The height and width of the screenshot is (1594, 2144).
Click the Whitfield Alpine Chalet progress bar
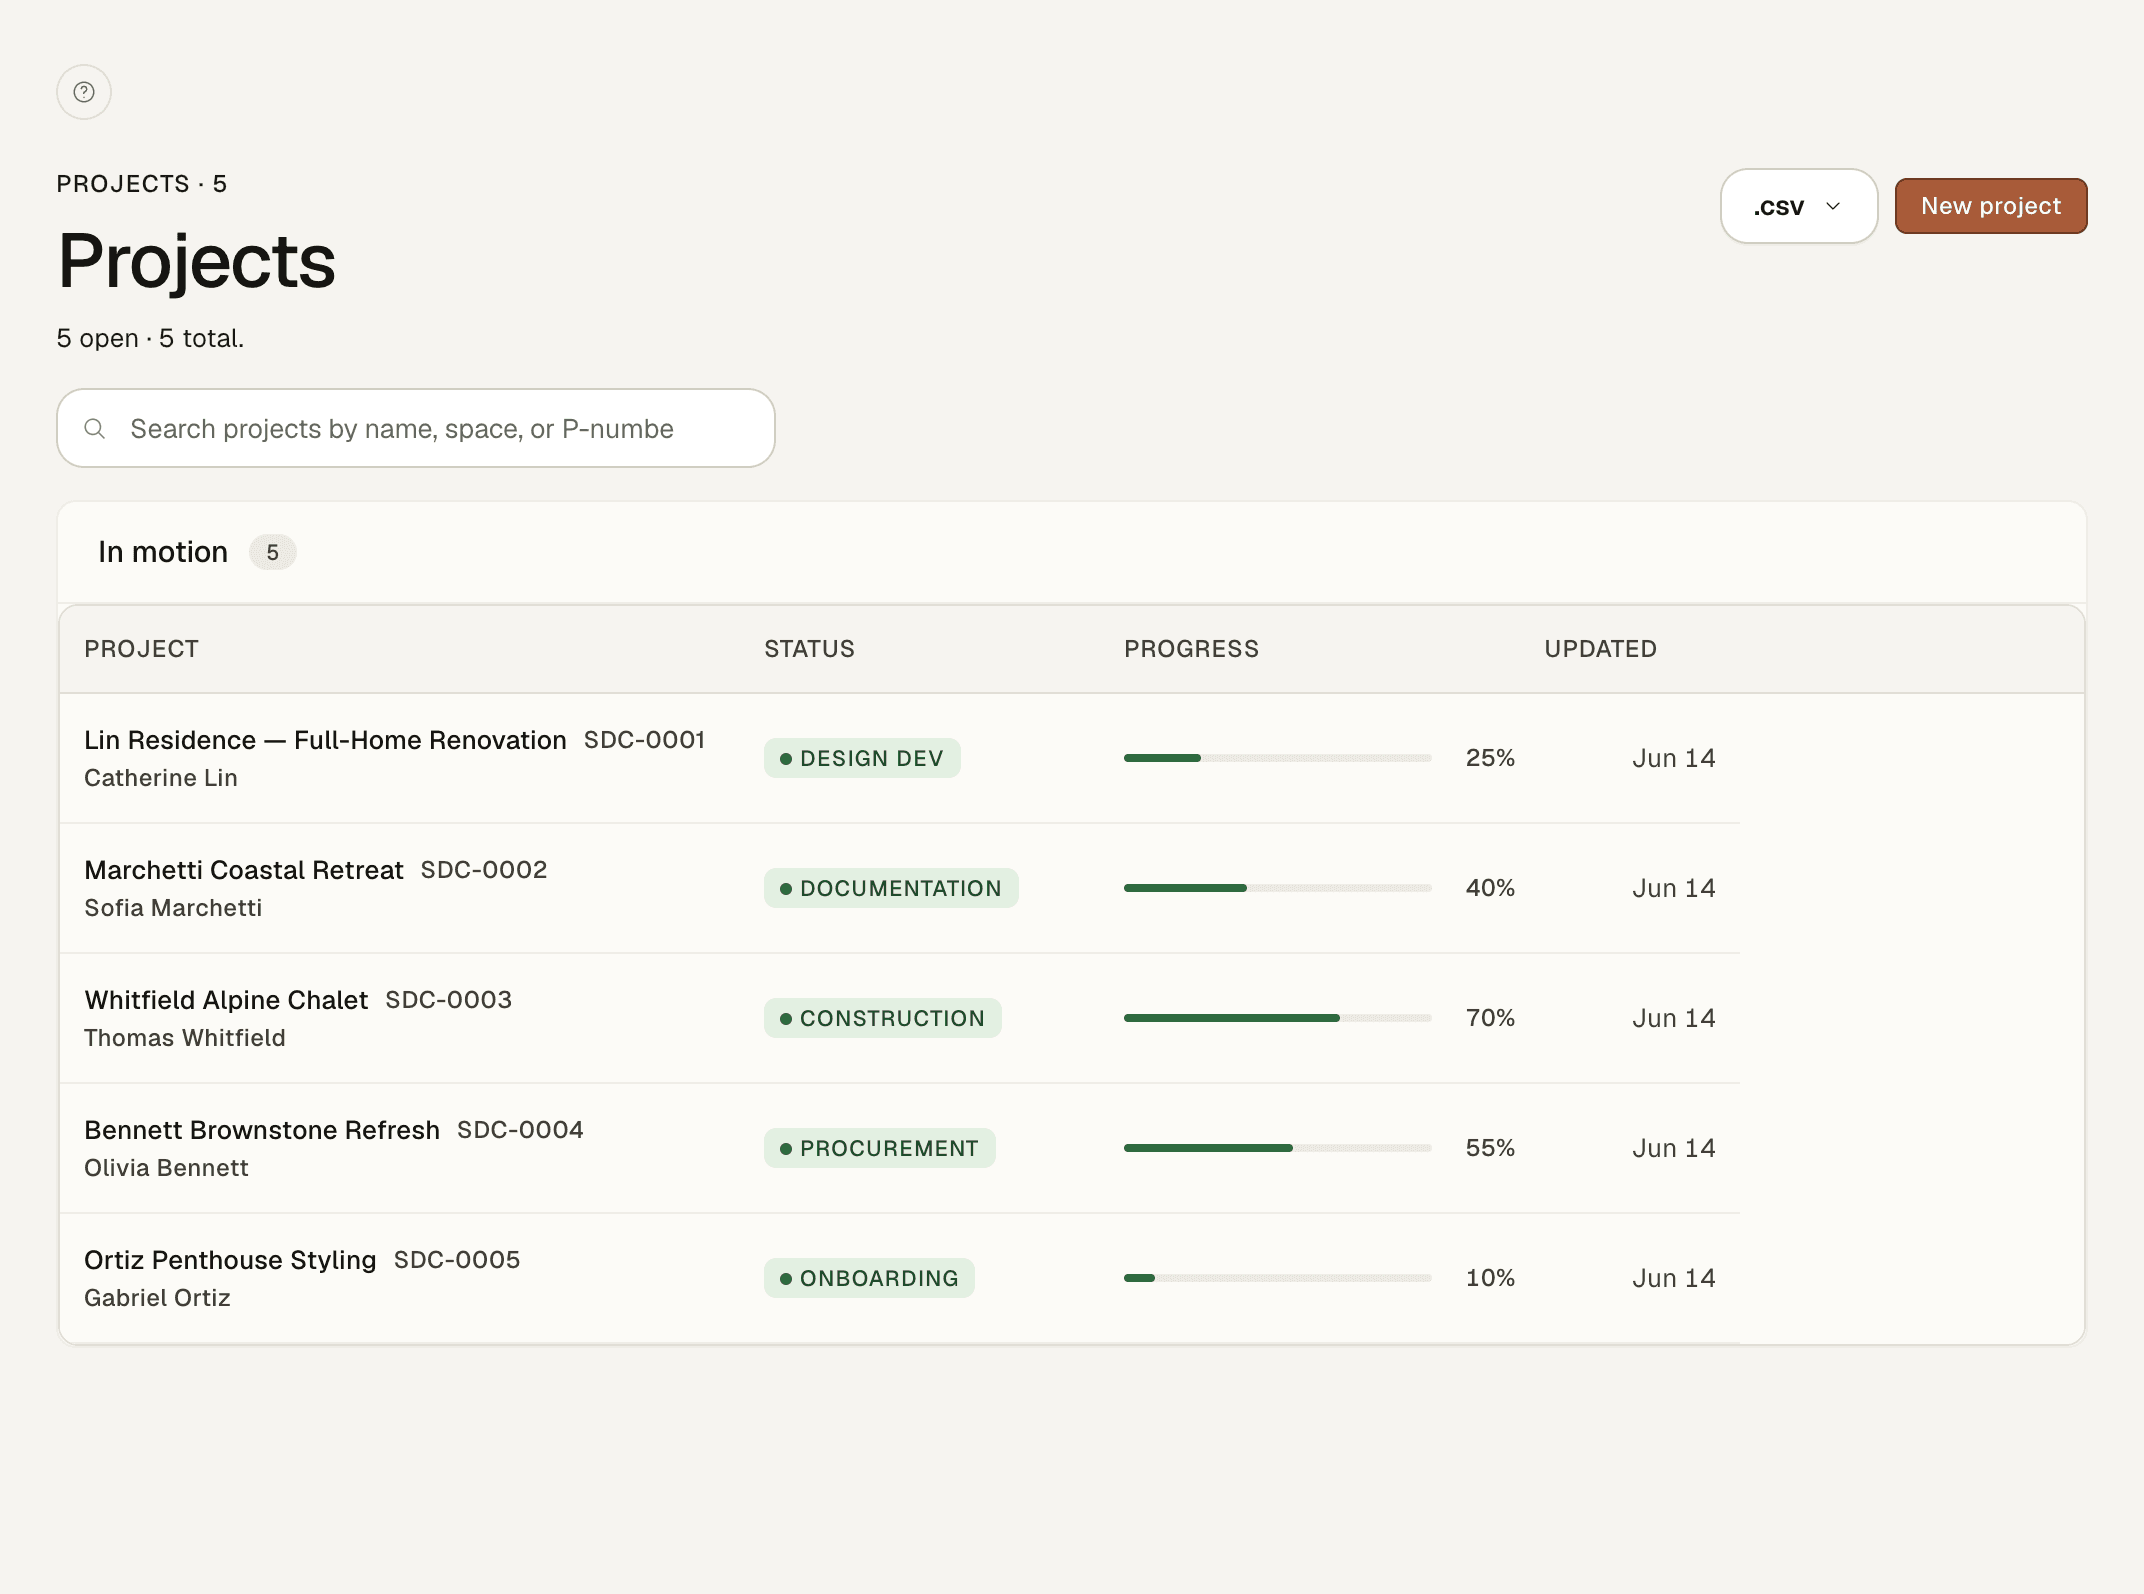[x=1278, y=1018]
